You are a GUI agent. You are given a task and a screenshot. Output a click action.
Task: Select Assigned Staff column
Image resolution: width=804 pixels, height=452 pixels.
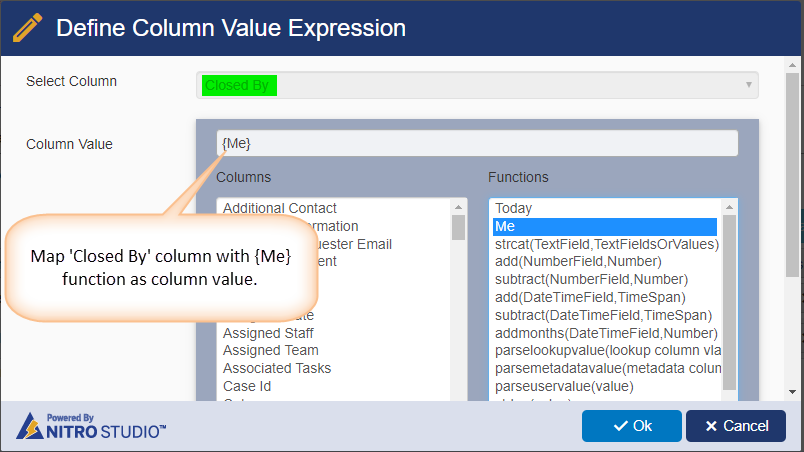pyautogui.click(x=270, y=333)
